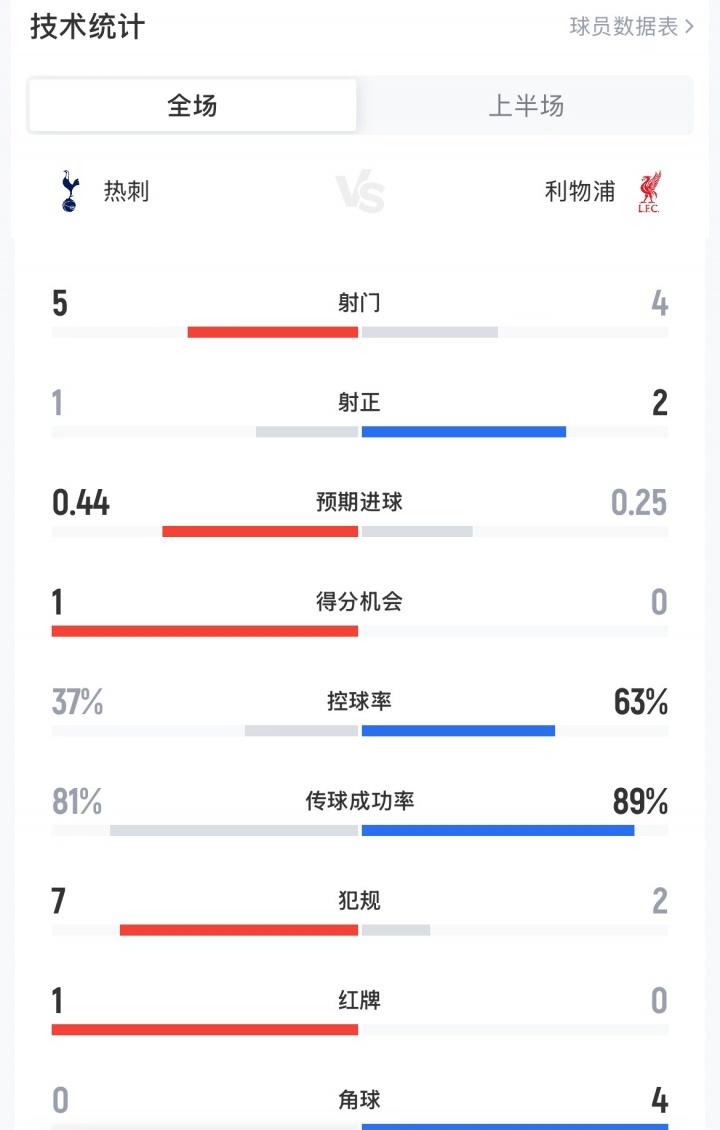Click the red 射门 shots bar
Screen dimensions: 720x1130
coord(273,332)
